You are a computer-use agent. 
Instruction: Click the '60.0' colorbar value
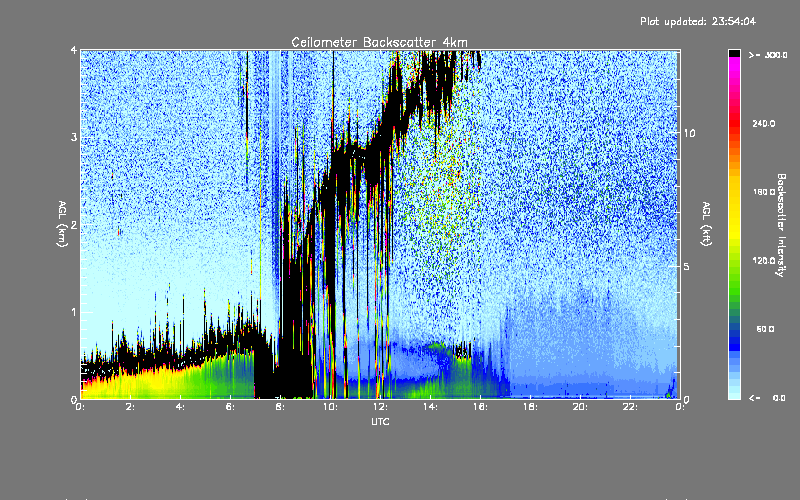[x=765, y=329]
